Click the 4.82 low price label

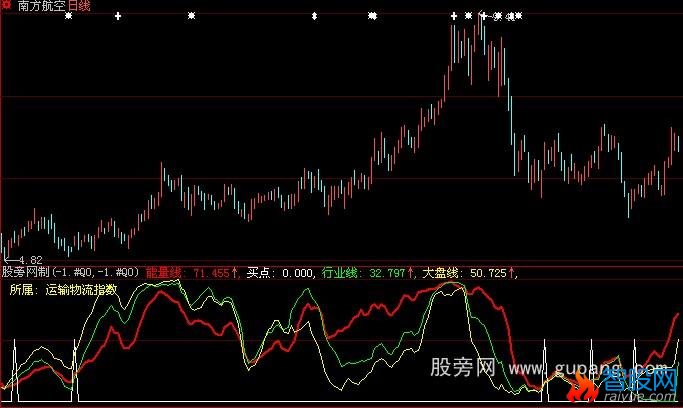(30, 260)
